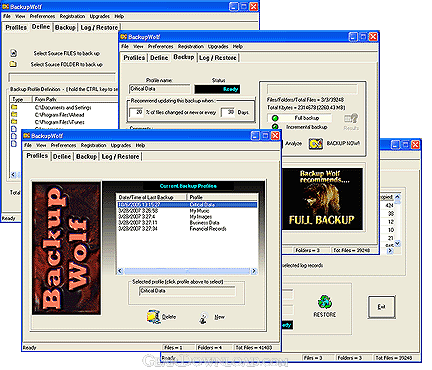The image size is (432, 370).
Task: Click the FULL BACKUP wolf recommendation image
Action: (x=322, y=199)
